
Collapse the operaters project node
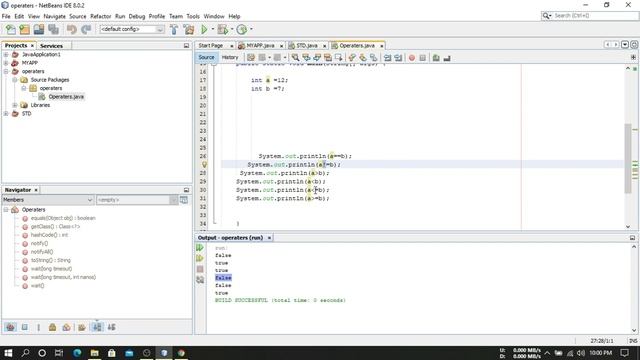click(6, 71)
